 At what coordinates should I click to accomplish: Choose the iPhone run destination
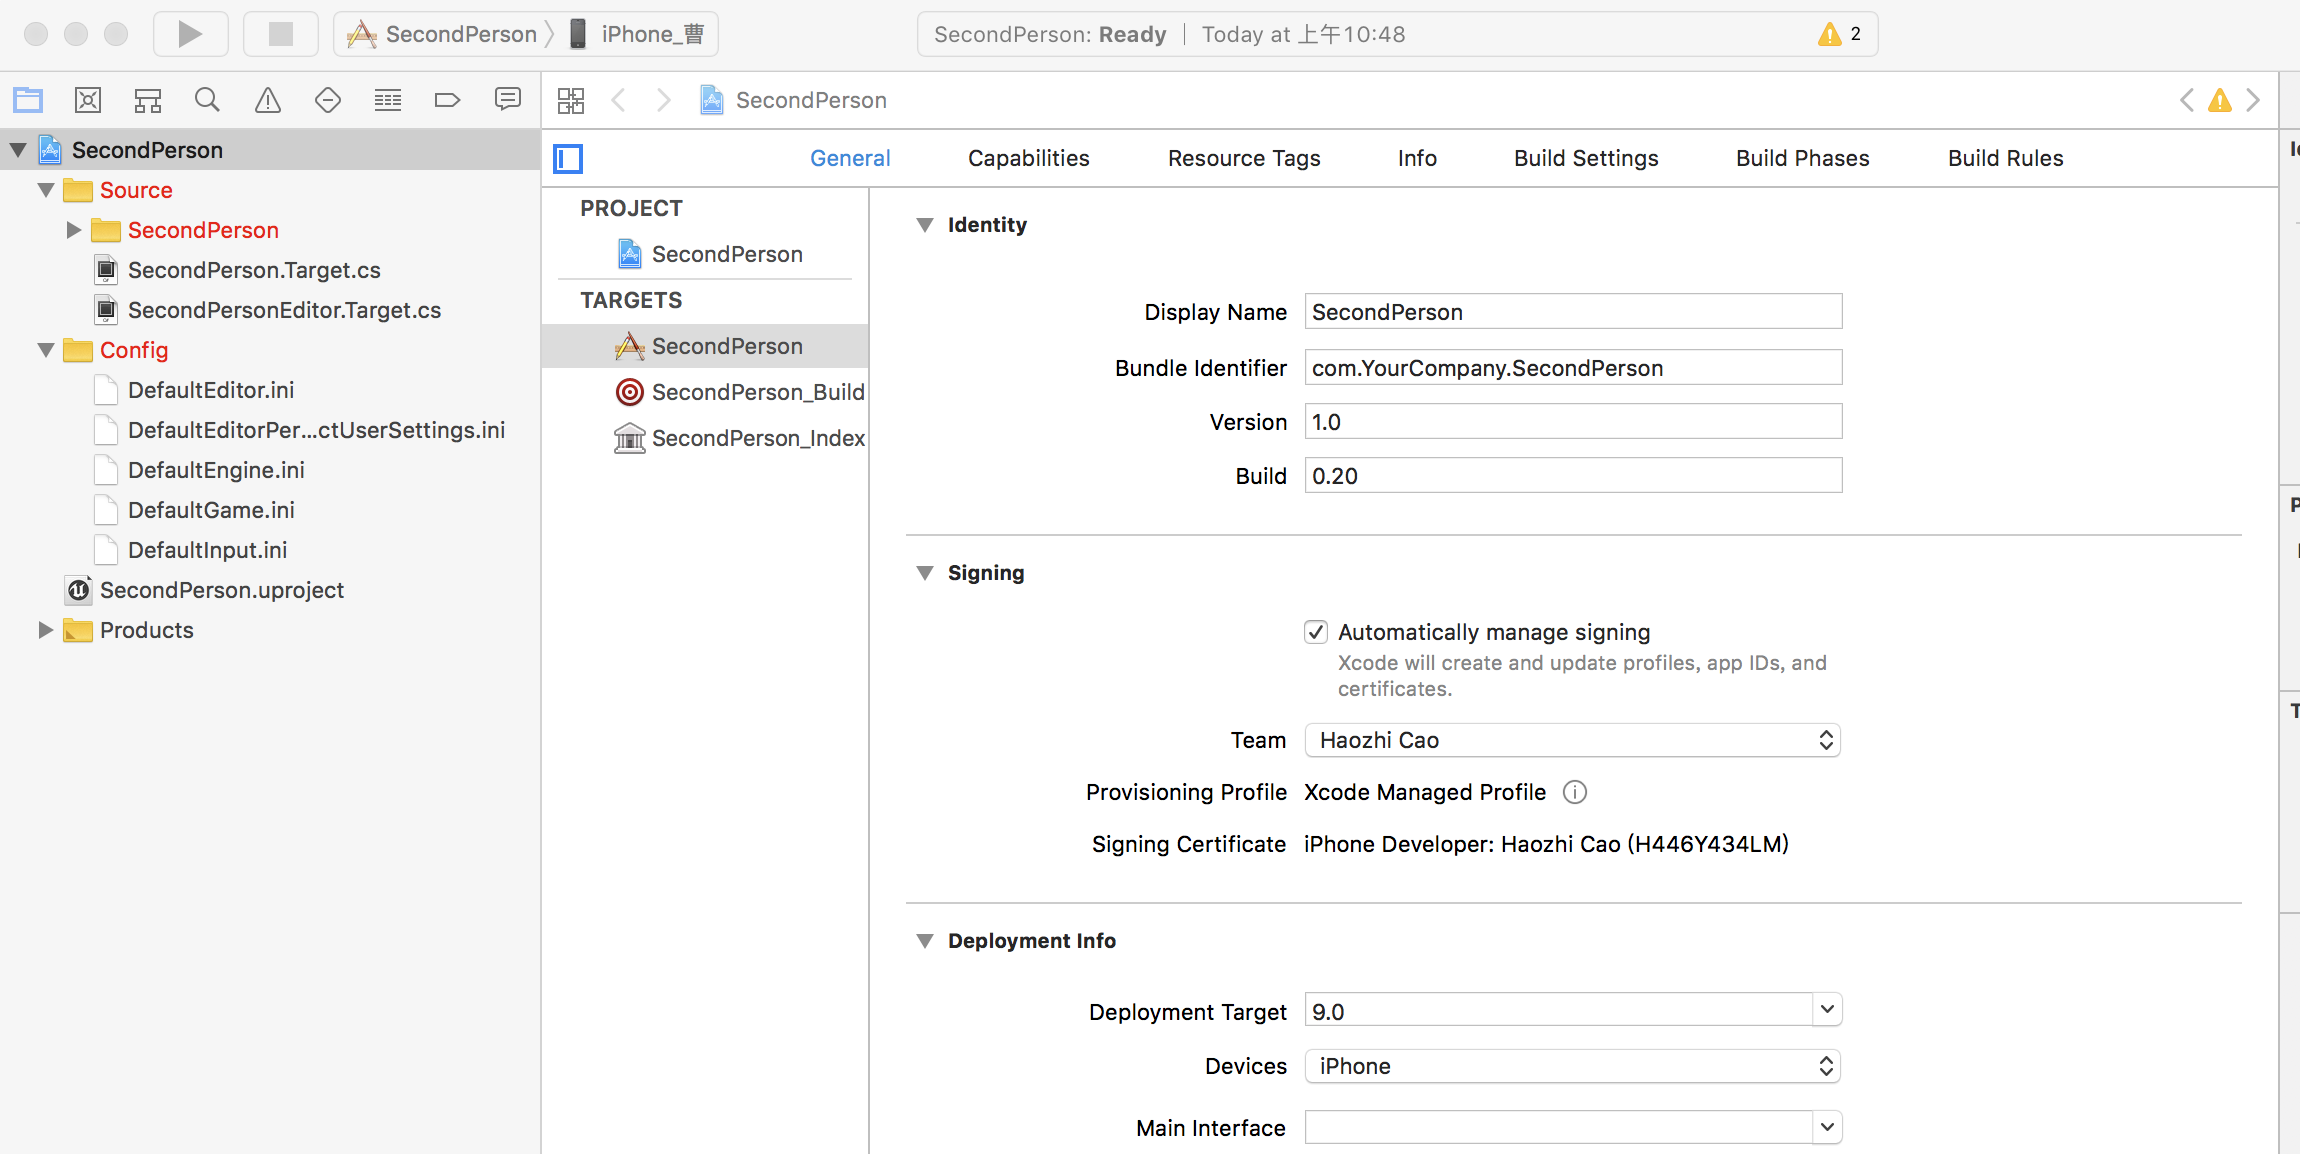[x=637, y=34]
